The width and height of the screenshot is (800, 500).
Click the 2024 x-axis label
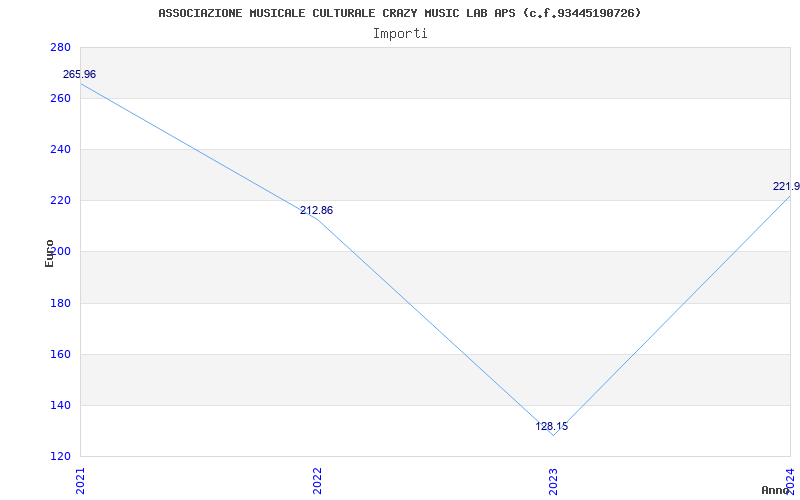click(791, 481)
